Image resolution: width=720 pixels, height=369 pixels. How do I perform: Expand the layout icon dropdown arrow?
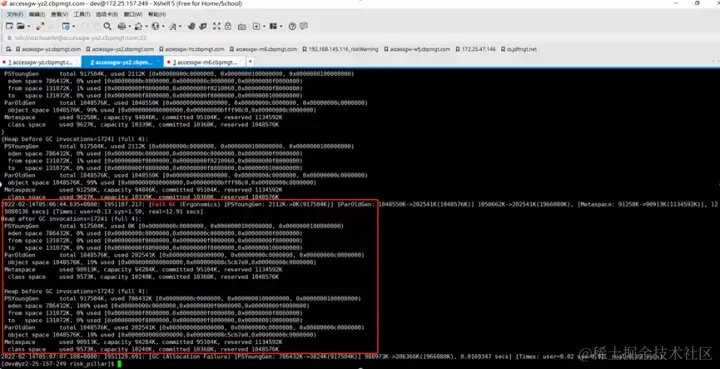point(281,27)
